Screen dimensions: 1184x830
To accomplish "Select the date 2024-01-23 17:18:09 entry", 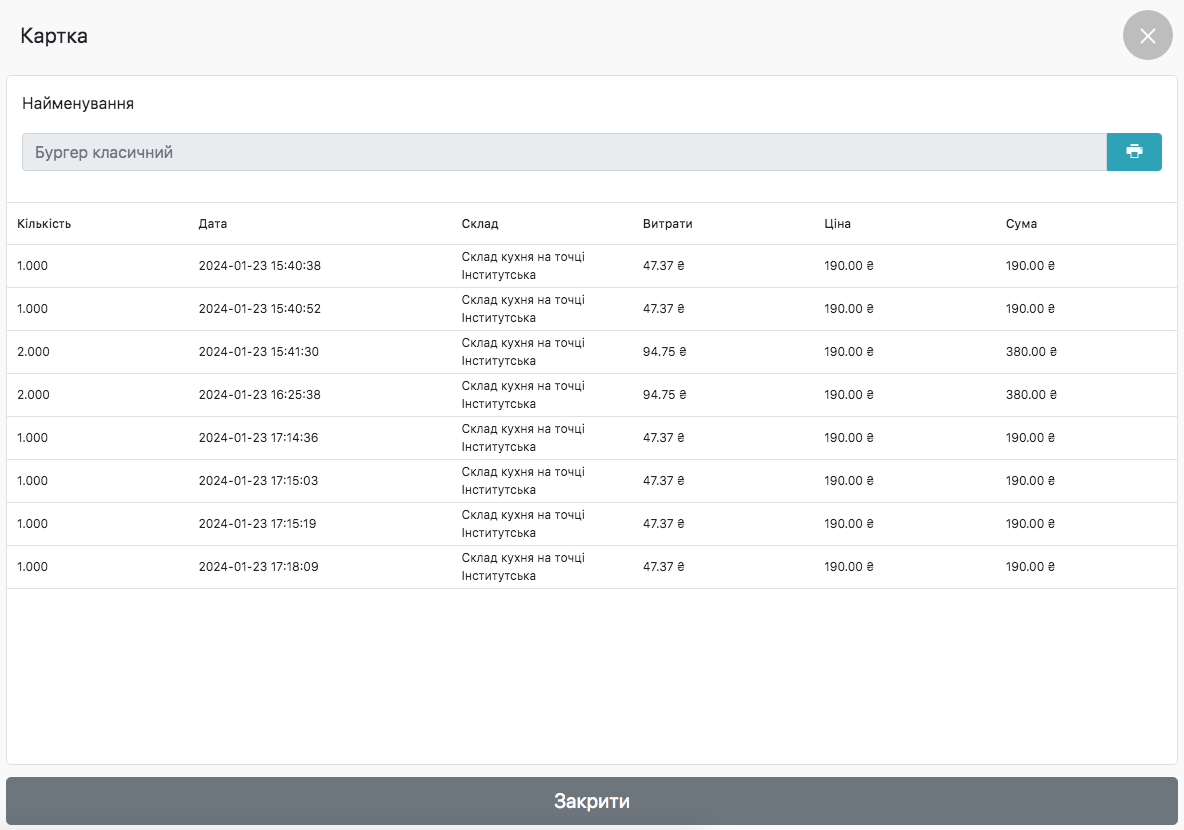I will pyautogui.click(x=259, y=567).
